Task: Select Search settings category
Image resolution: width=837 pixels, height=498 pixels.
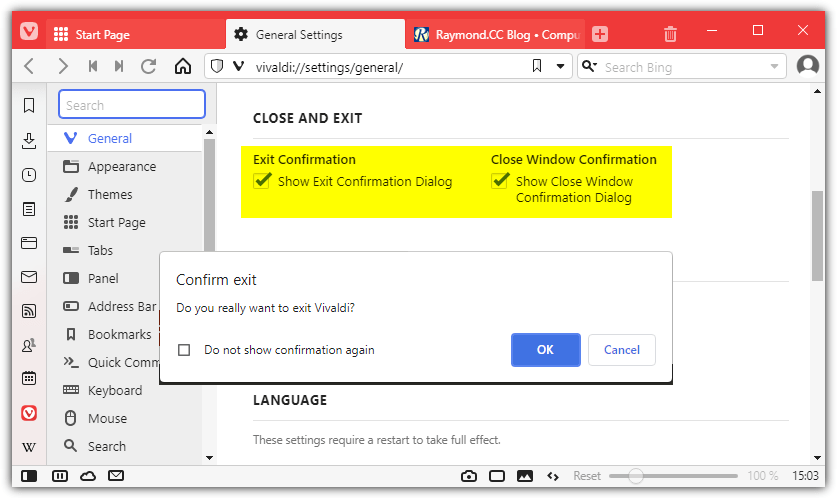Action: pyautogui.click(x=124, y=446)
